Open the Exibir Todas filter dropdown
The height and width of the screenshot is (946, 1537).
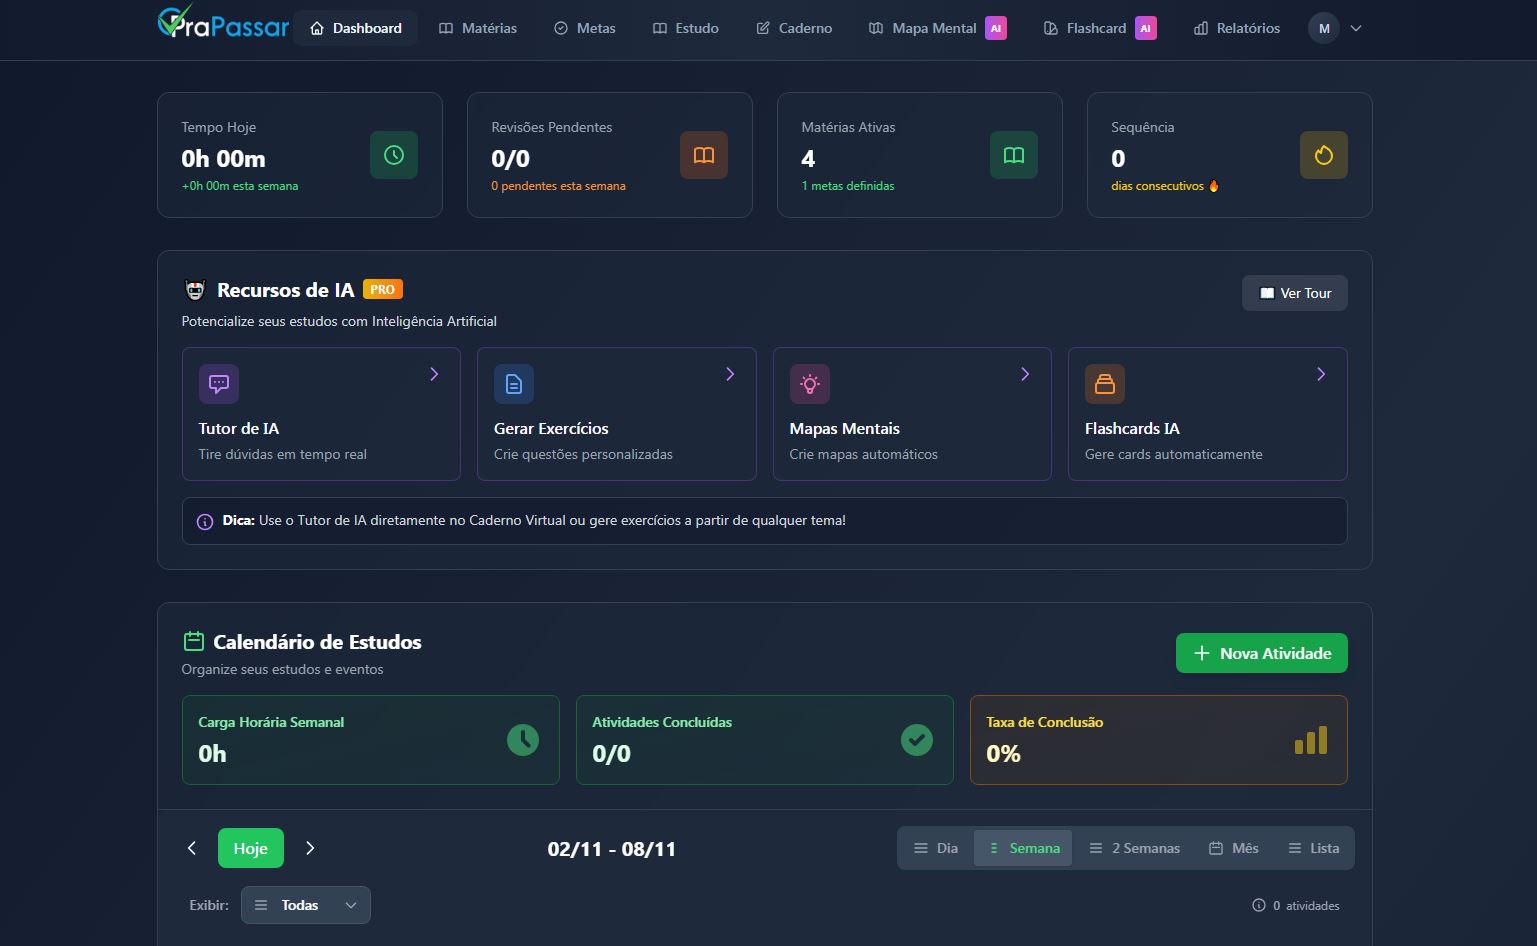(305, 904)
